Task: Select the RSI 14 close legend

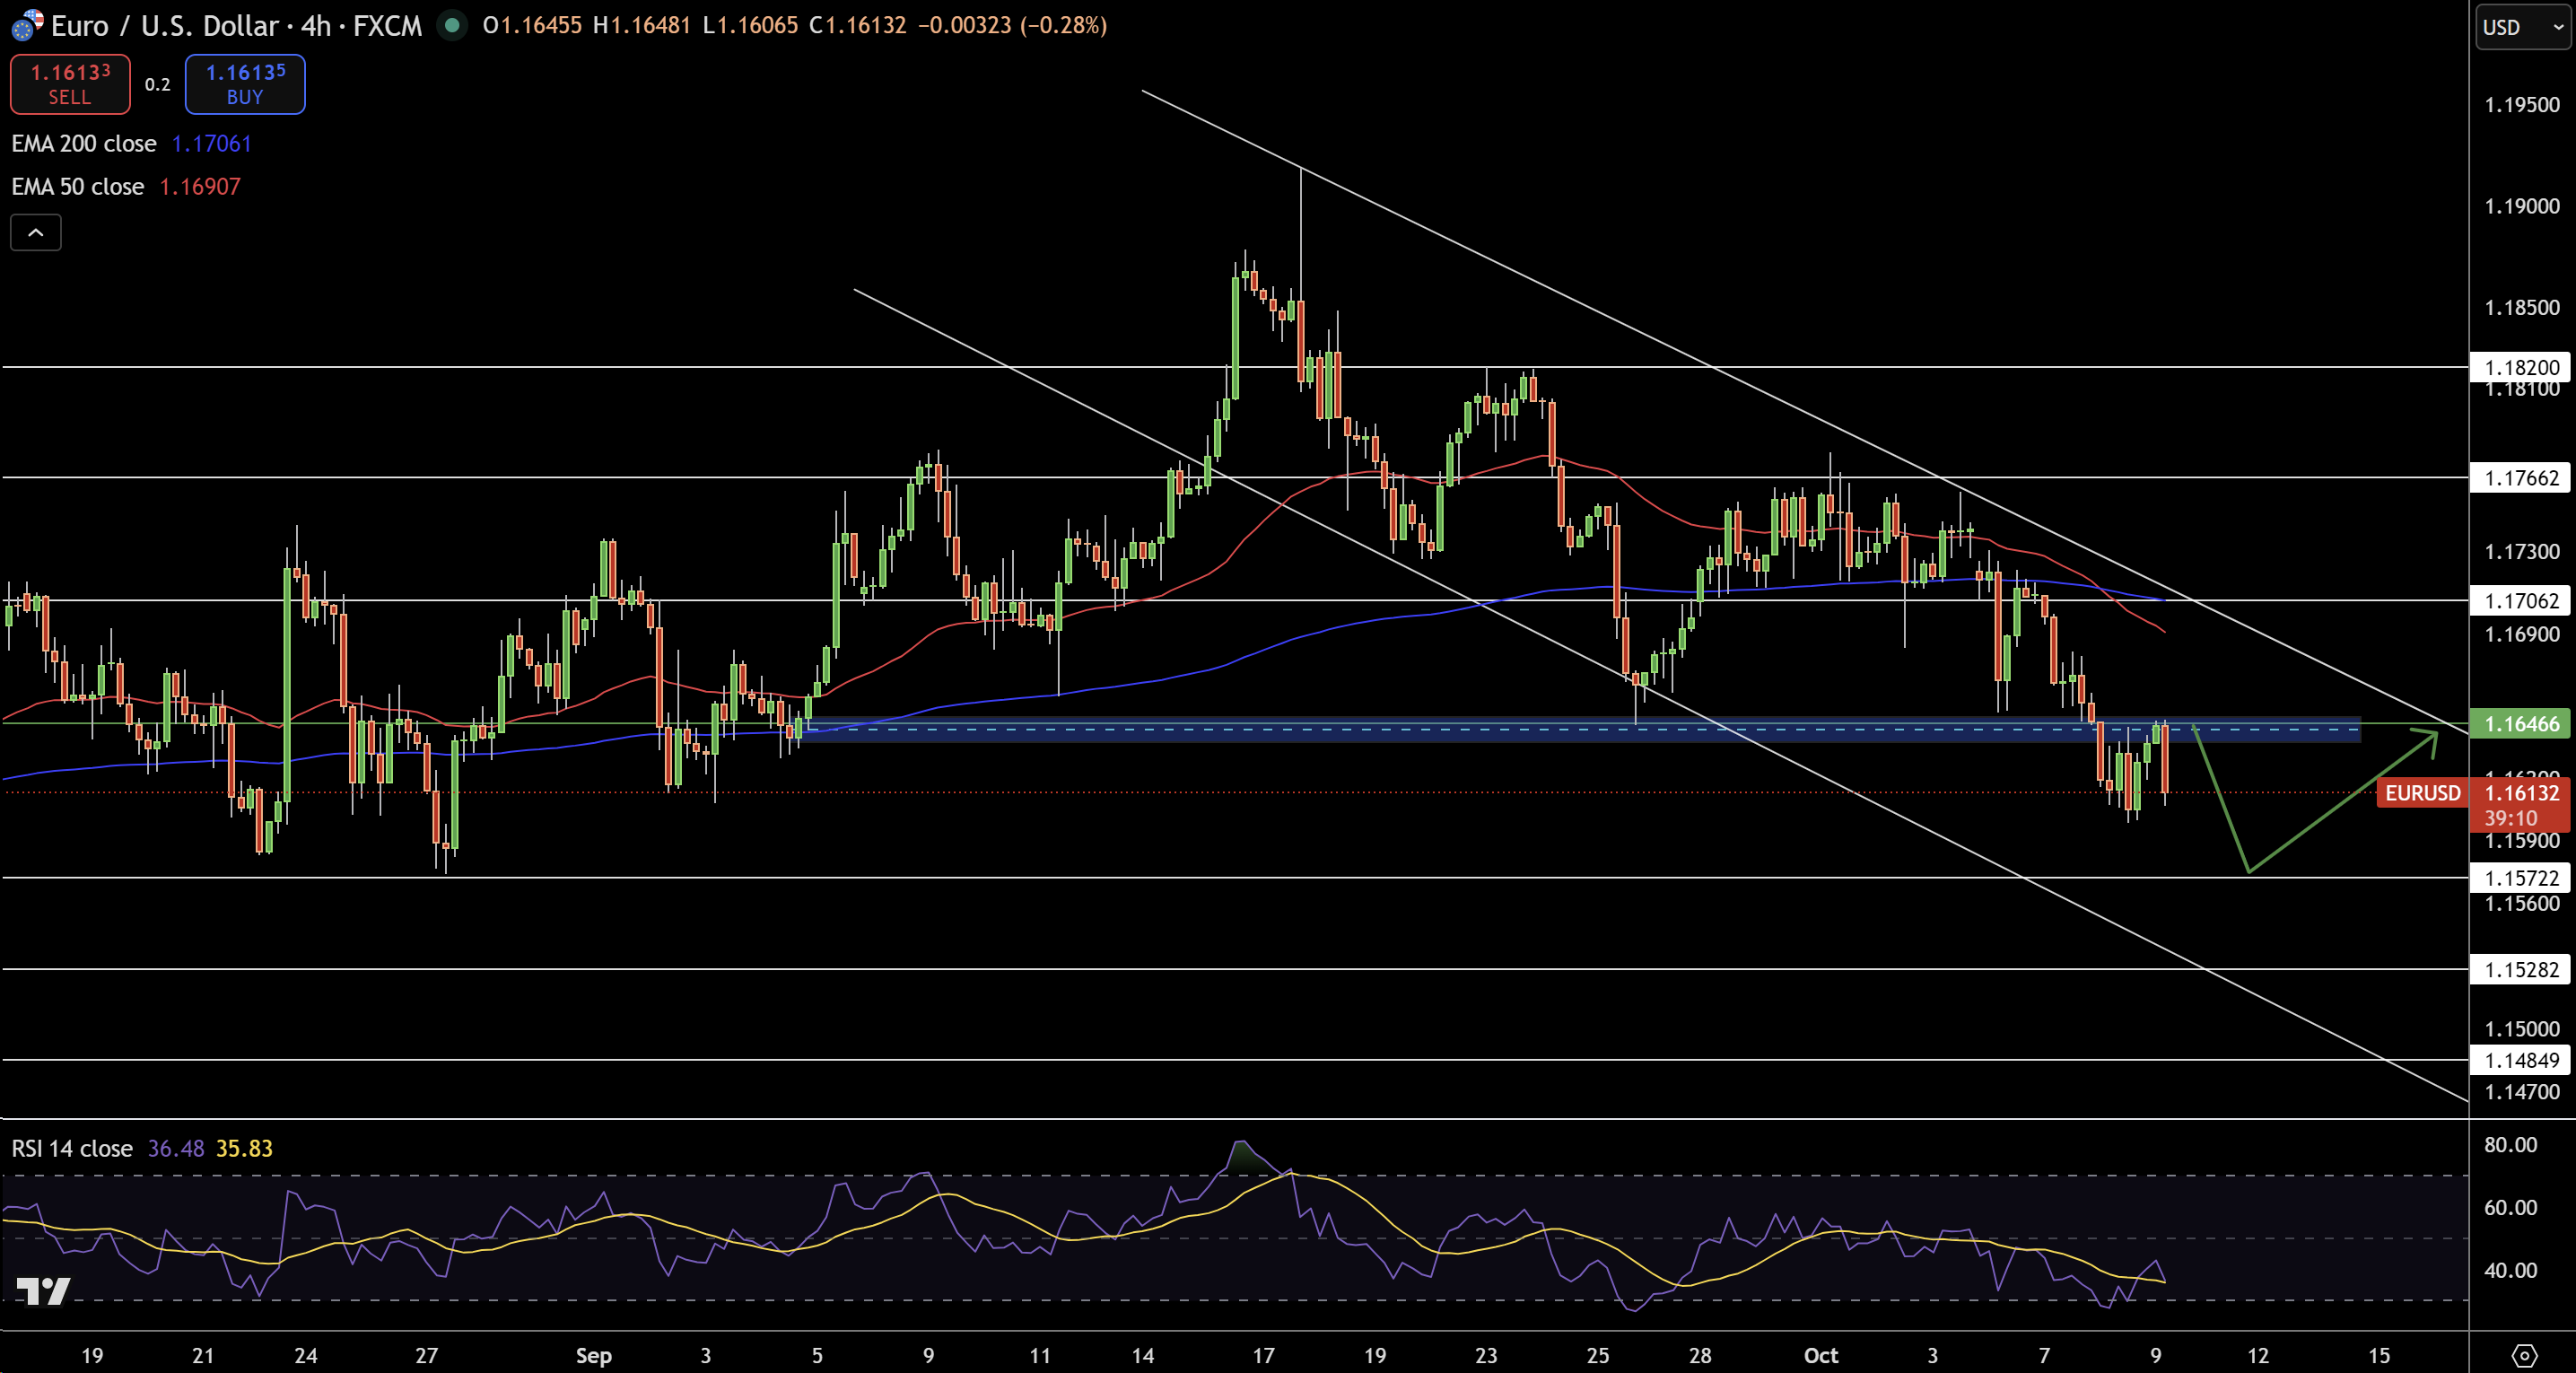Action: click(72, 1148)
